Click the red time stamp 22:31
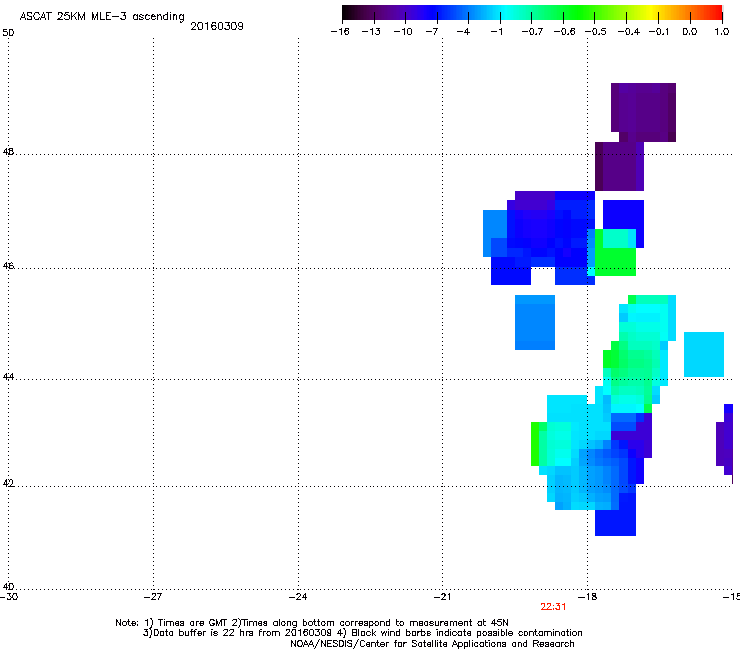The image size is (740, 650). point(553,607)
